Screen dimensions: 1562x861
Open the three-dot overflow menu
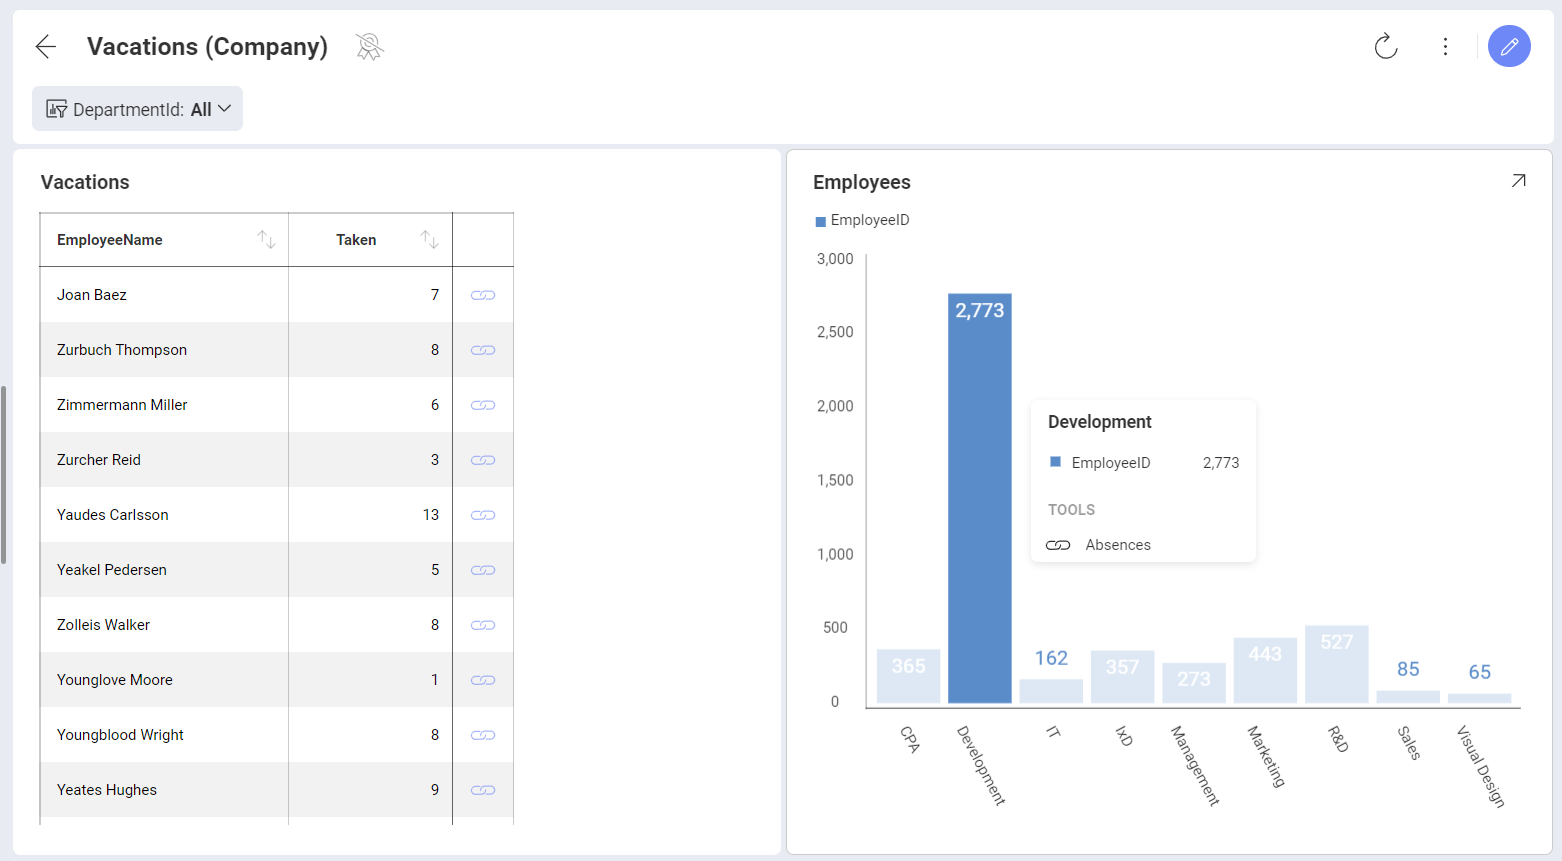click(x=1445, y=46)
